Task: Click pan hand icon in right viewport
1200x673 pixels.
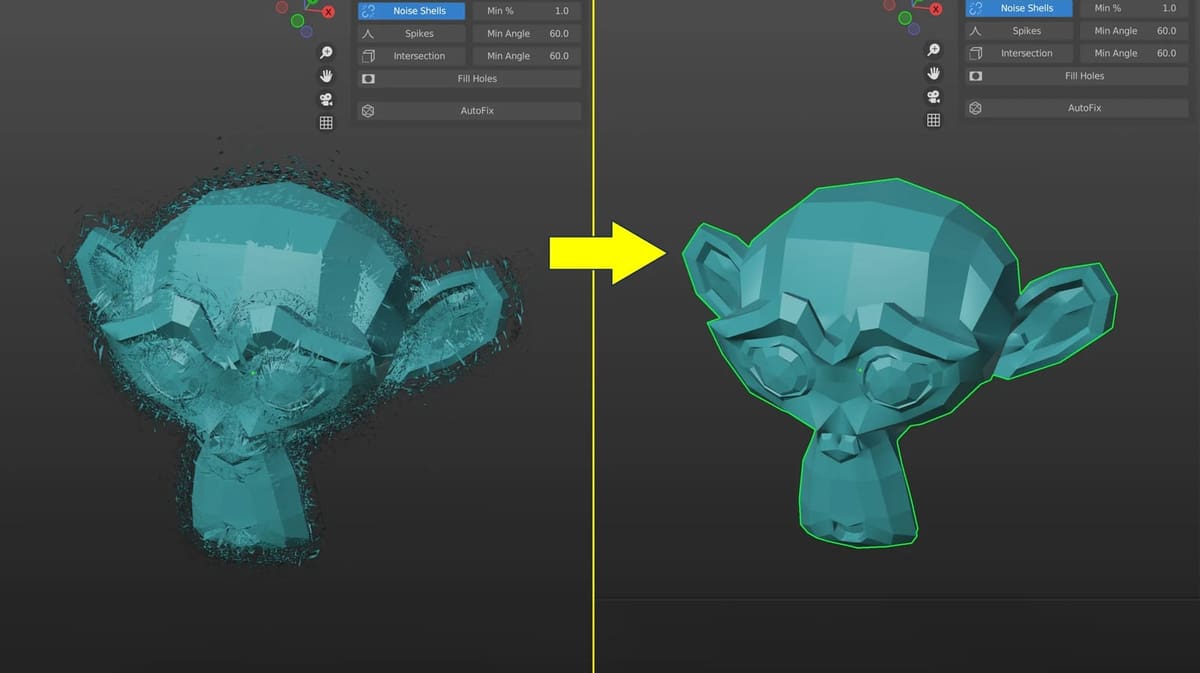Action: point(934,73)
